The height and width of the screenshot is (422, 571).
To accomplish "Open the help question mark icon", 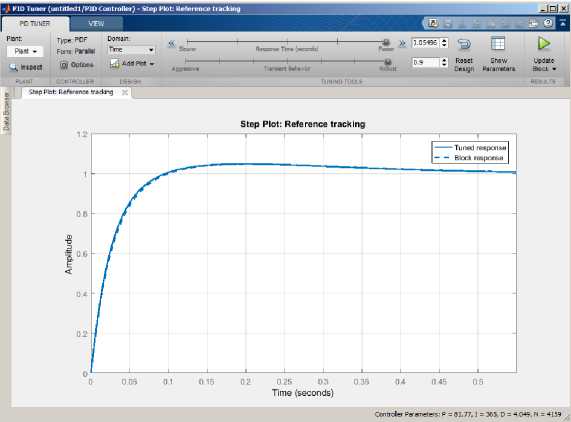I will coord(548,23).
